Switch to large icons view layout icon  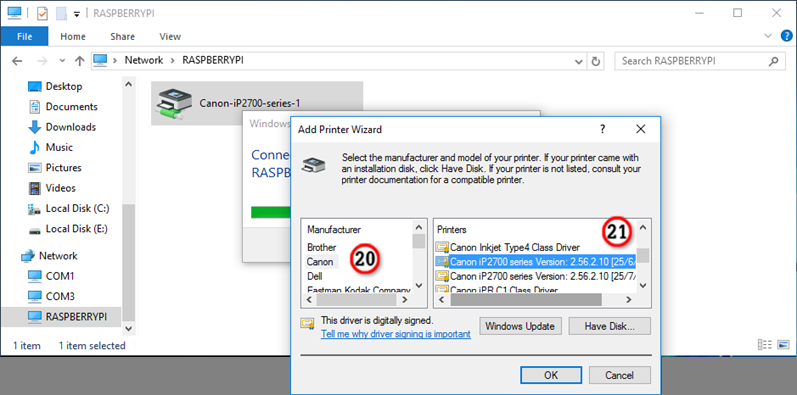coord(783,345)
